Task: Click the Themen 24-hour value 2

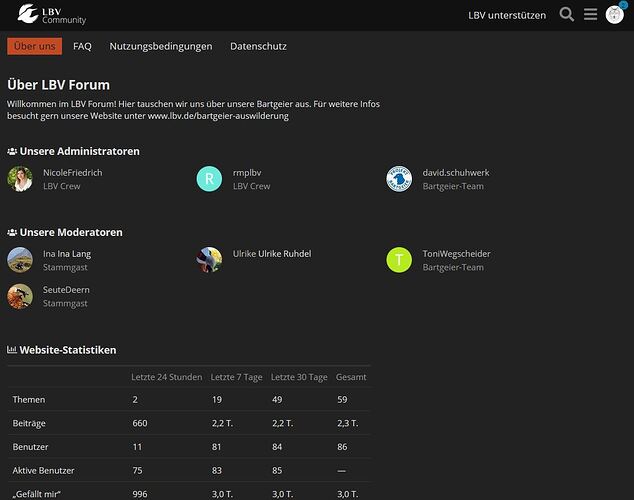Action: 135,399
